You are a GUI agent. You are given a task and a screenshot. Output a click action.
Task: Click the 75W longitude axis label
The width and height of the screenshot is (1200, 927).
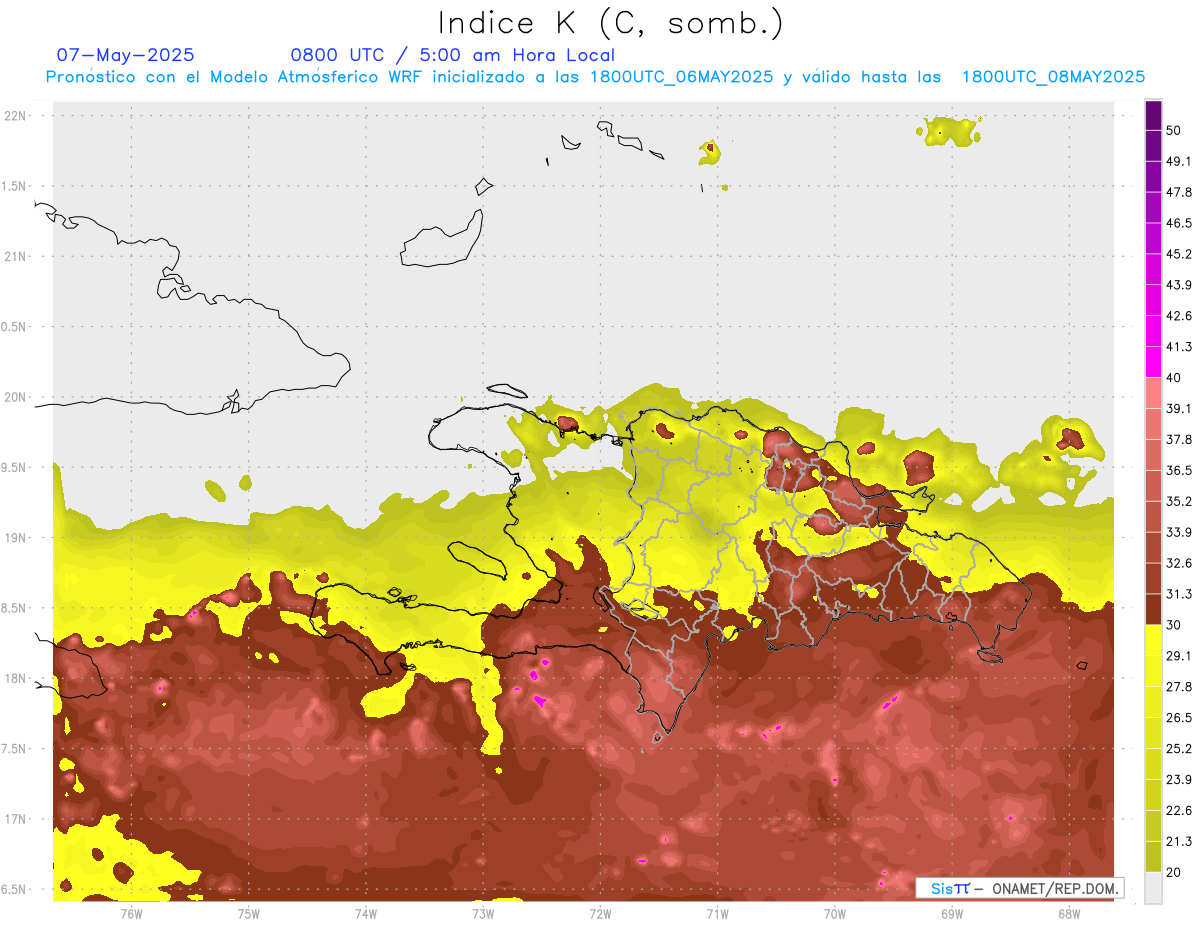249,913
